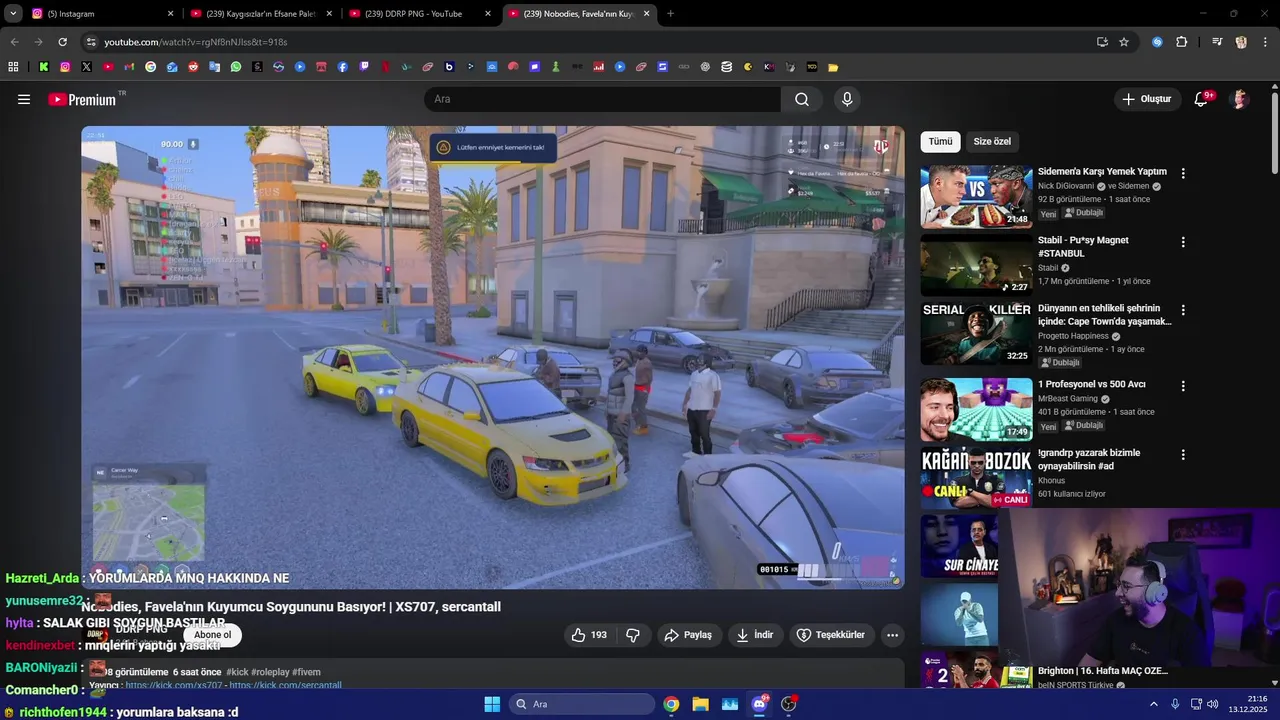Open Chrome extensions puzzle icon

[x=1181, y=42]
